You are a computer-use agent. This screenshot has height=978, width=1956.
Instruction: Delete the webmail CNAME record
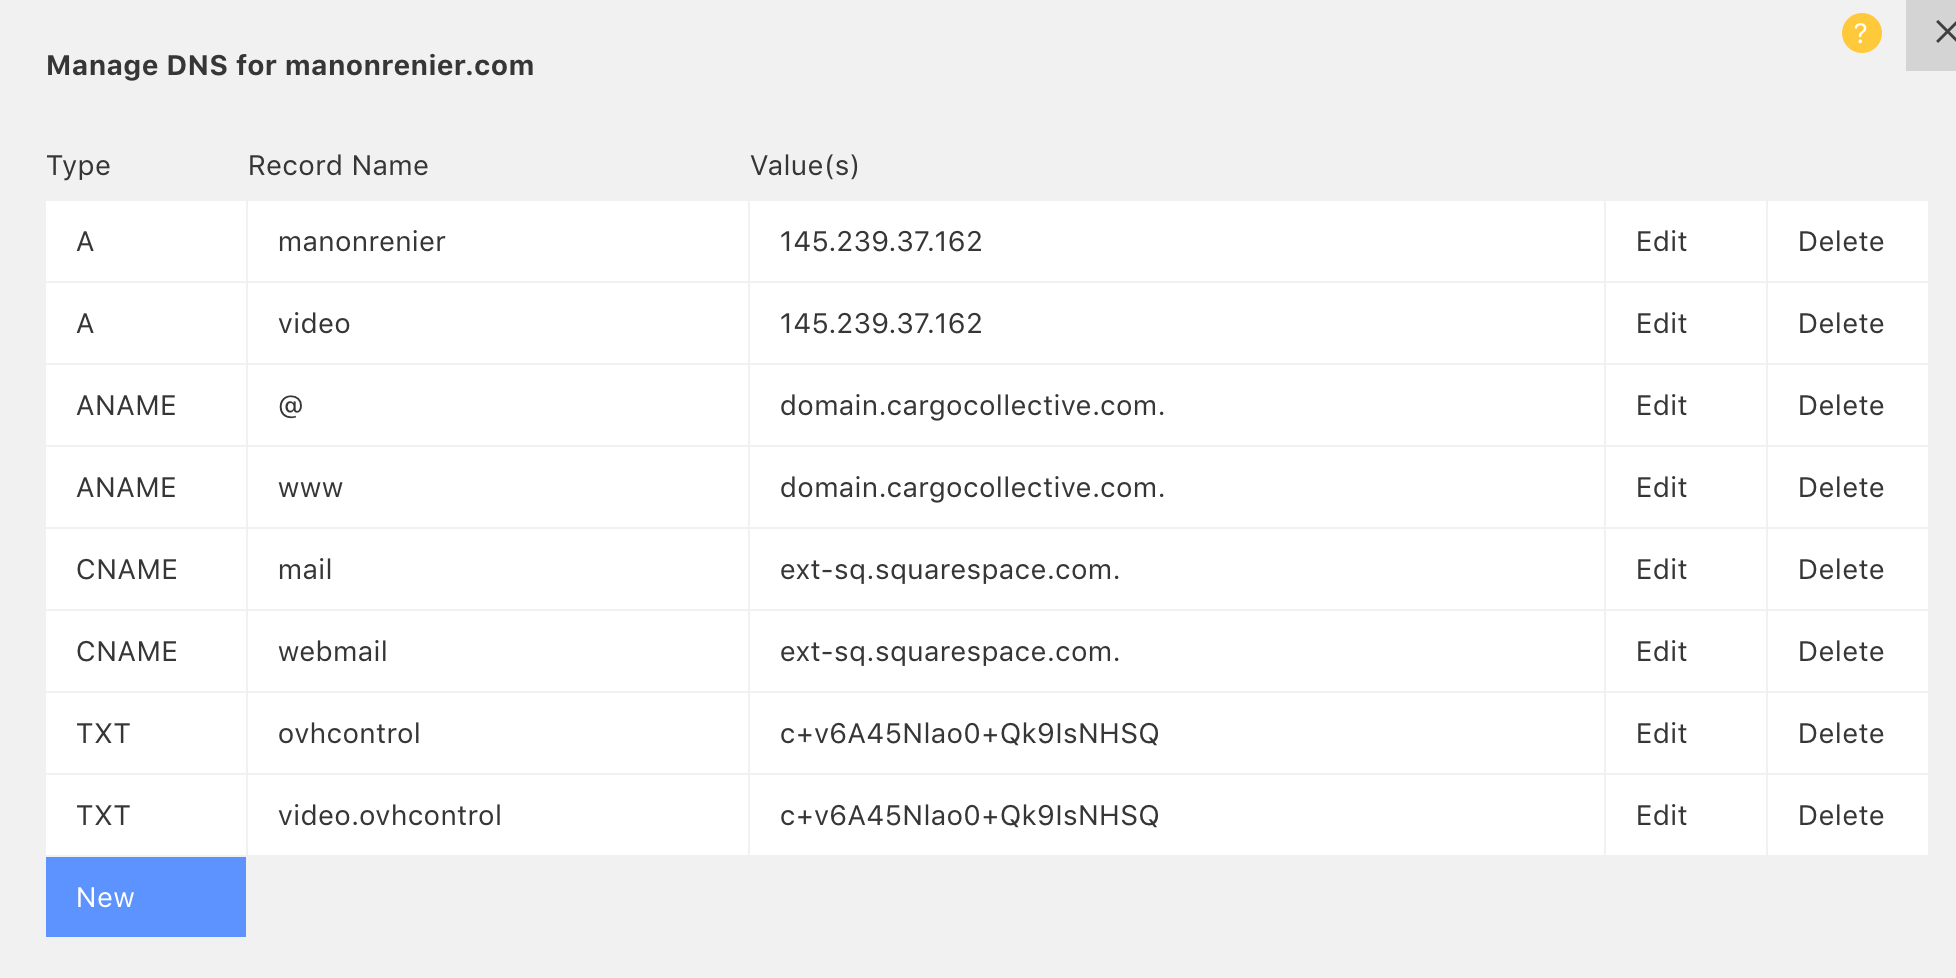1840,652
